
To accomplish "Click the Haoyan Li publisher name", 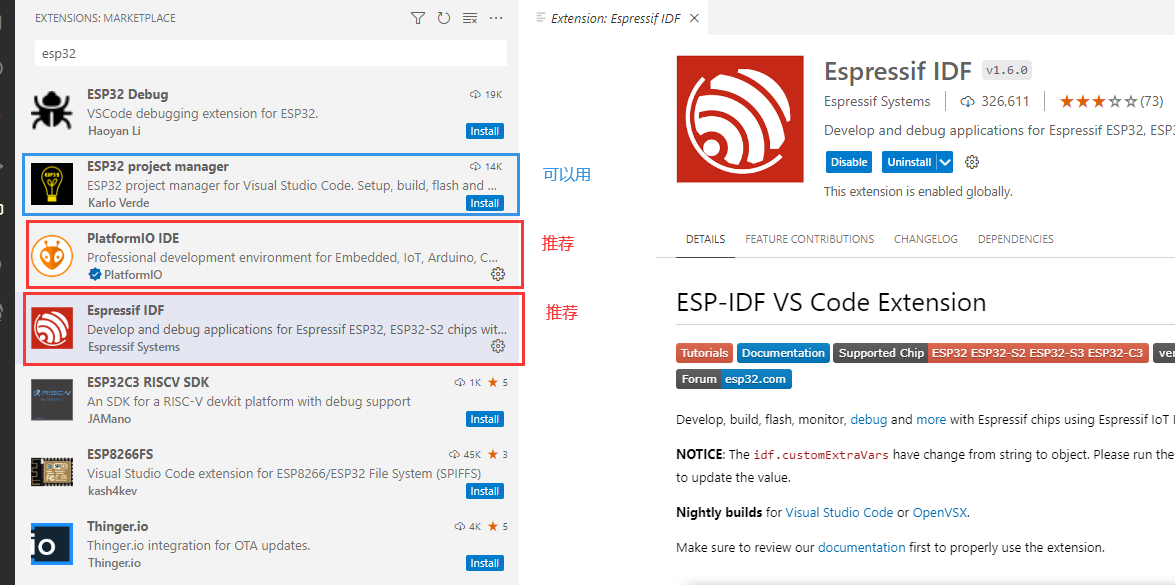I will coord(114,131).
